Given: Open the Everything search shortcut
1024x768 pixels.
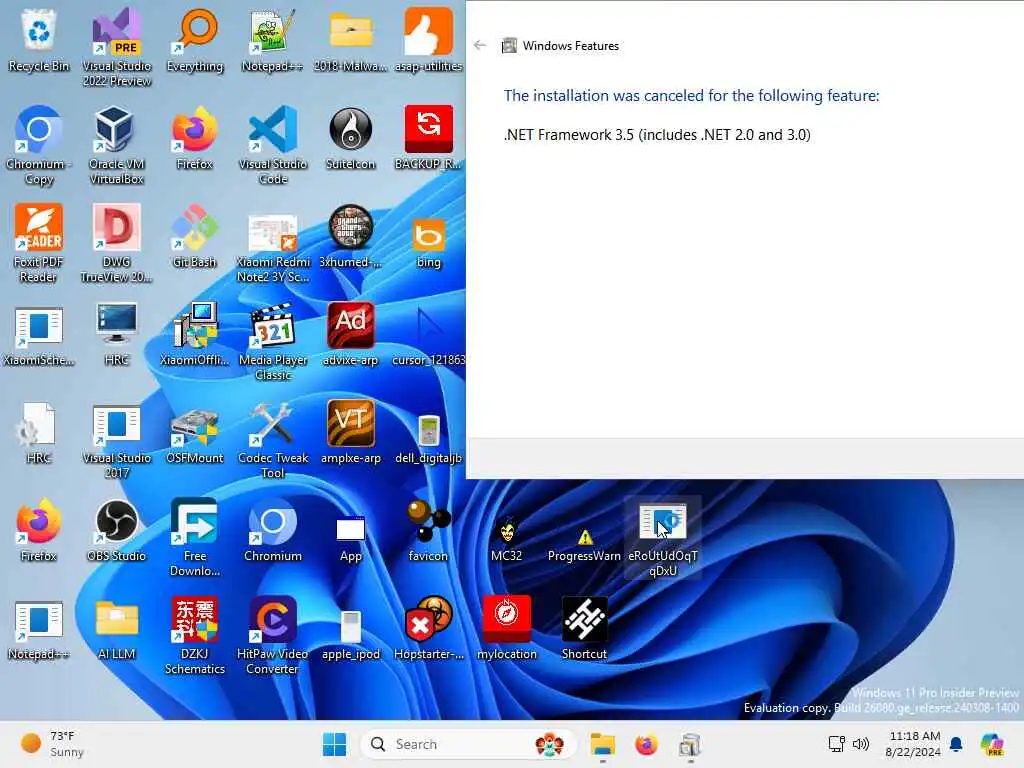Looking at the screenshot, I should point(195,40).
